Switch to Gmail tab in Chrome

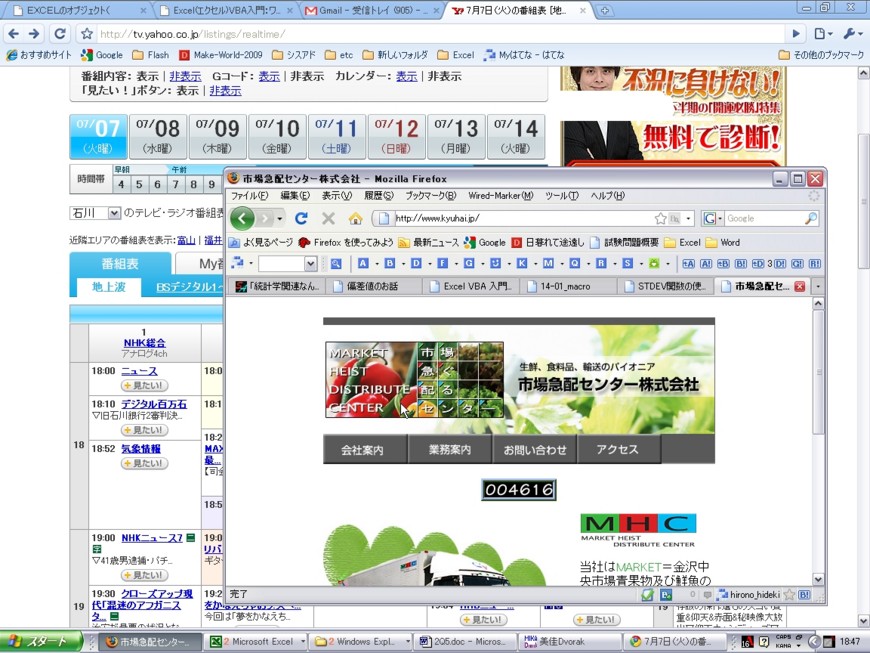click(x=371, y=10)
